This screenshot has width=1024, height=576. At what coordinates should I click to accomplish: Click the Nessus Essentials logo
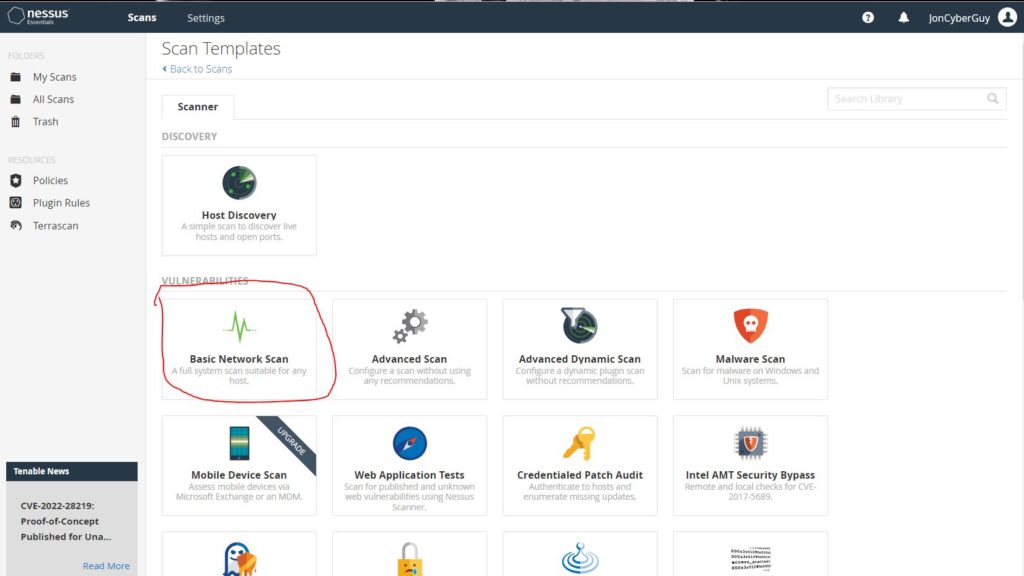point(38,16)
